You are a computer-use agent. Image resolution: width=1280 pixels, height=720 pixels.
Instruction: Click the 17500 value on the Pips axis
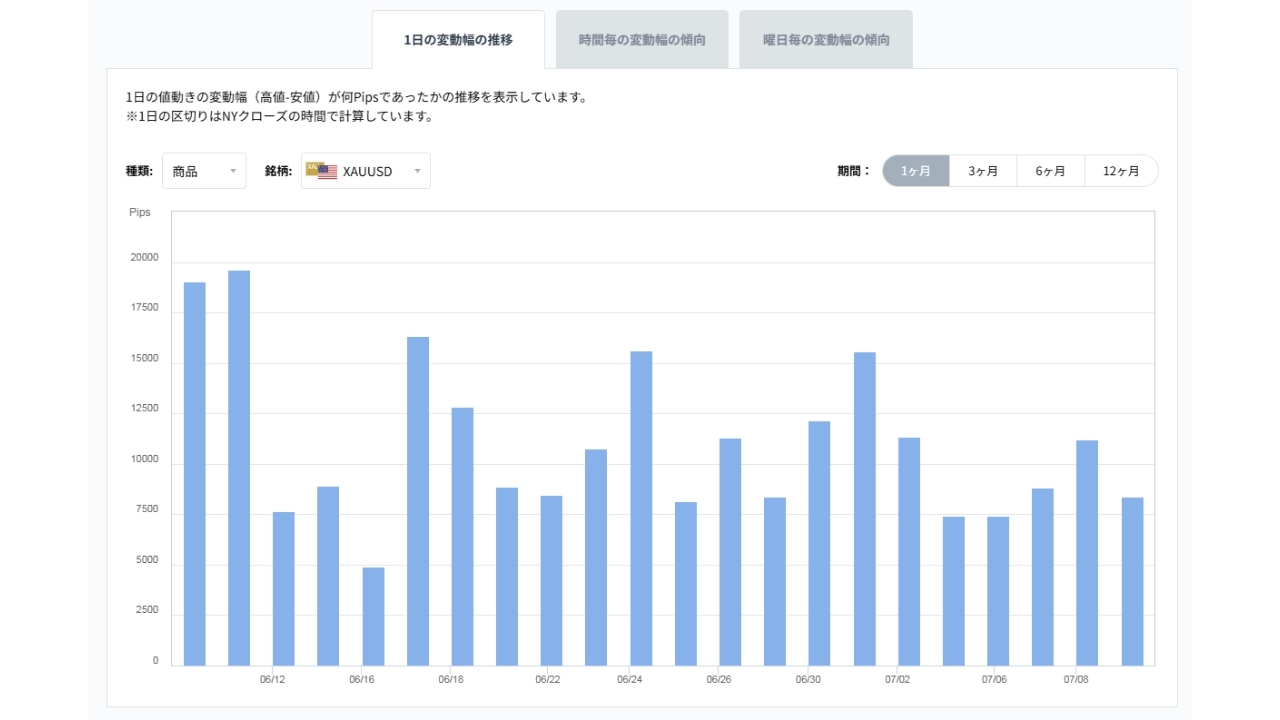(x=144, y=307)
